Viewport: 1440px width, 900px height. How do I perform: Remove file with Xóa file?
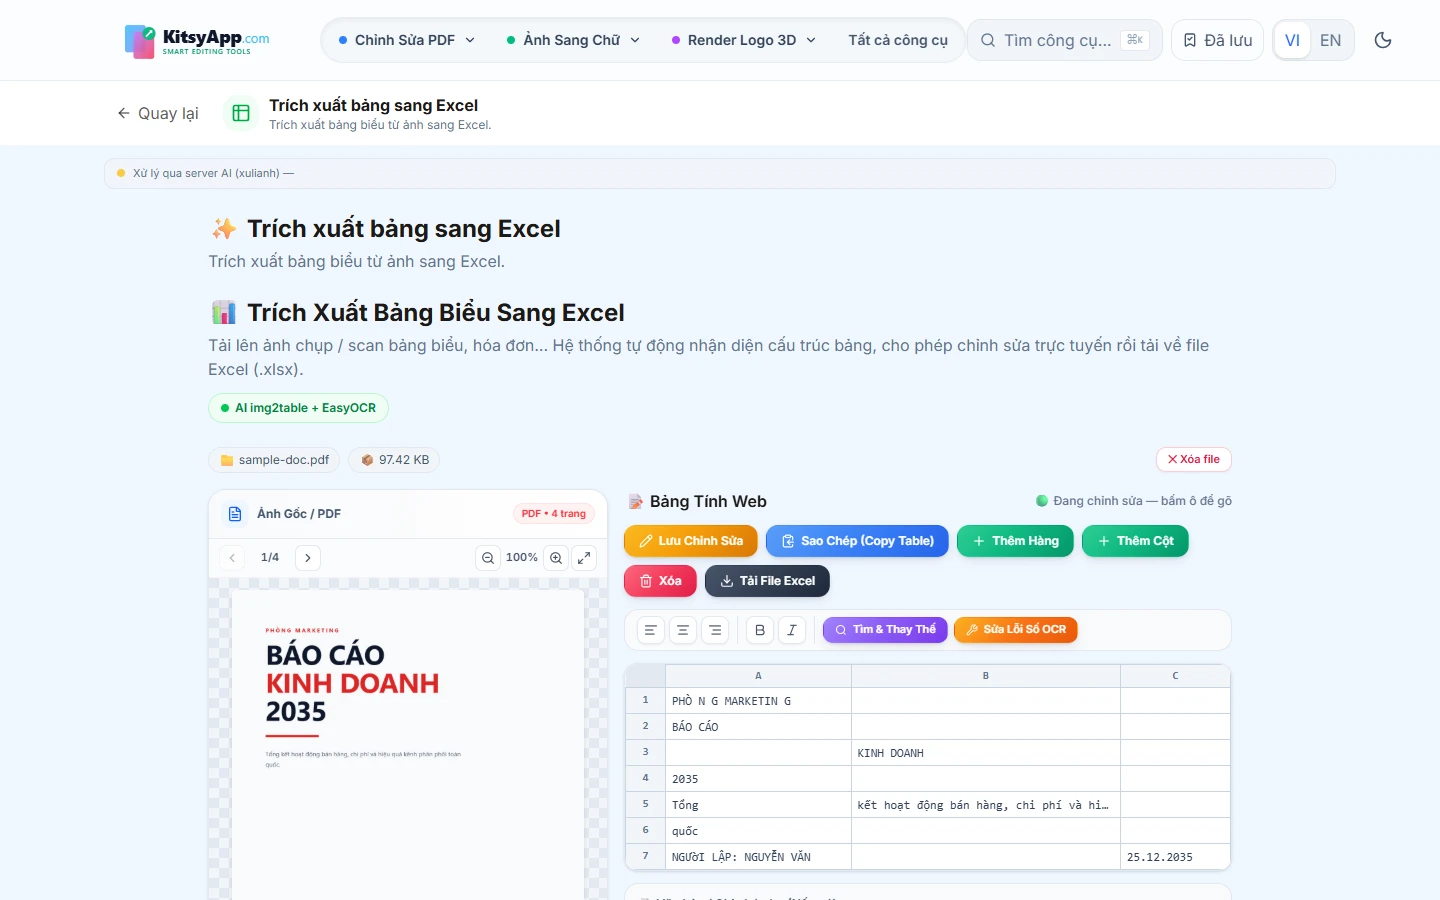[x=1194, y=459]
